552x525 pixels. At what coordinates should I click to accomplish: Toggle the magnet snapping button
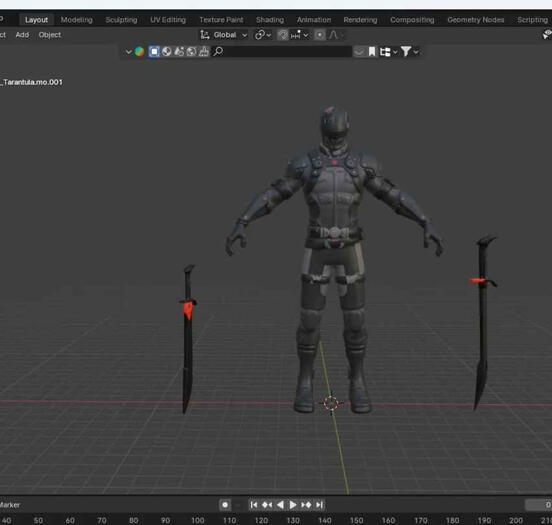[283, 35]
